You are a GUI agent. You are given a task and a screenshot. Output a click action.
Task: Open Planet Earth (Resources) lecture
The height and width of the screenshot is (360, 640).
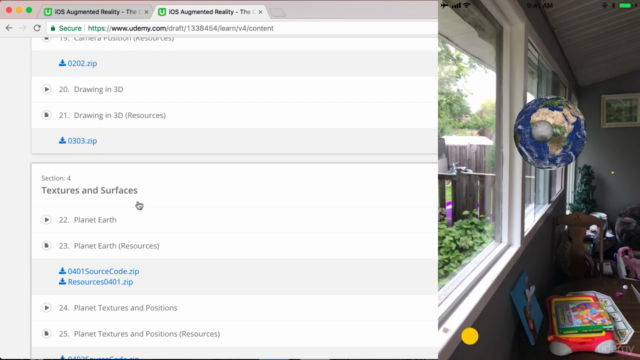point(116,246)
